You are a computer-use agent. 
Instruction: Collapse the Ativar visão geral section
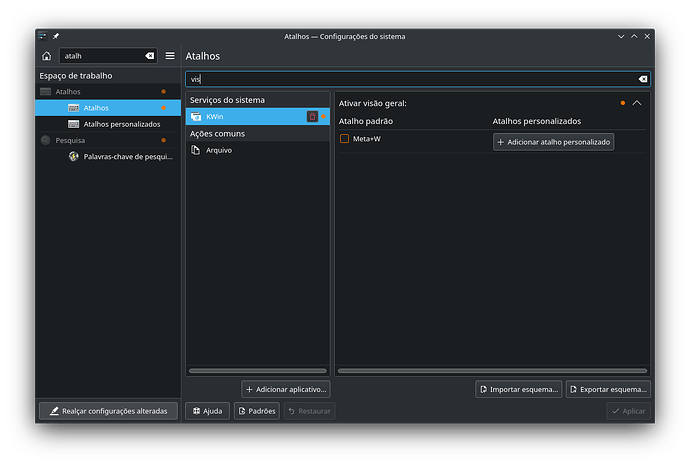click(637, 103)
